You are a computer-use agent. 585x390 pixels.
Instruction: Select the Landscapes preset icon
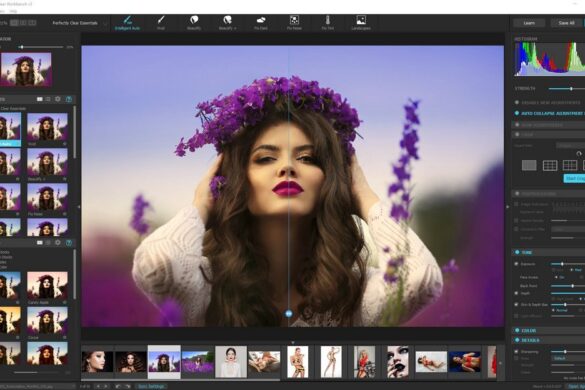click(361, 20)
